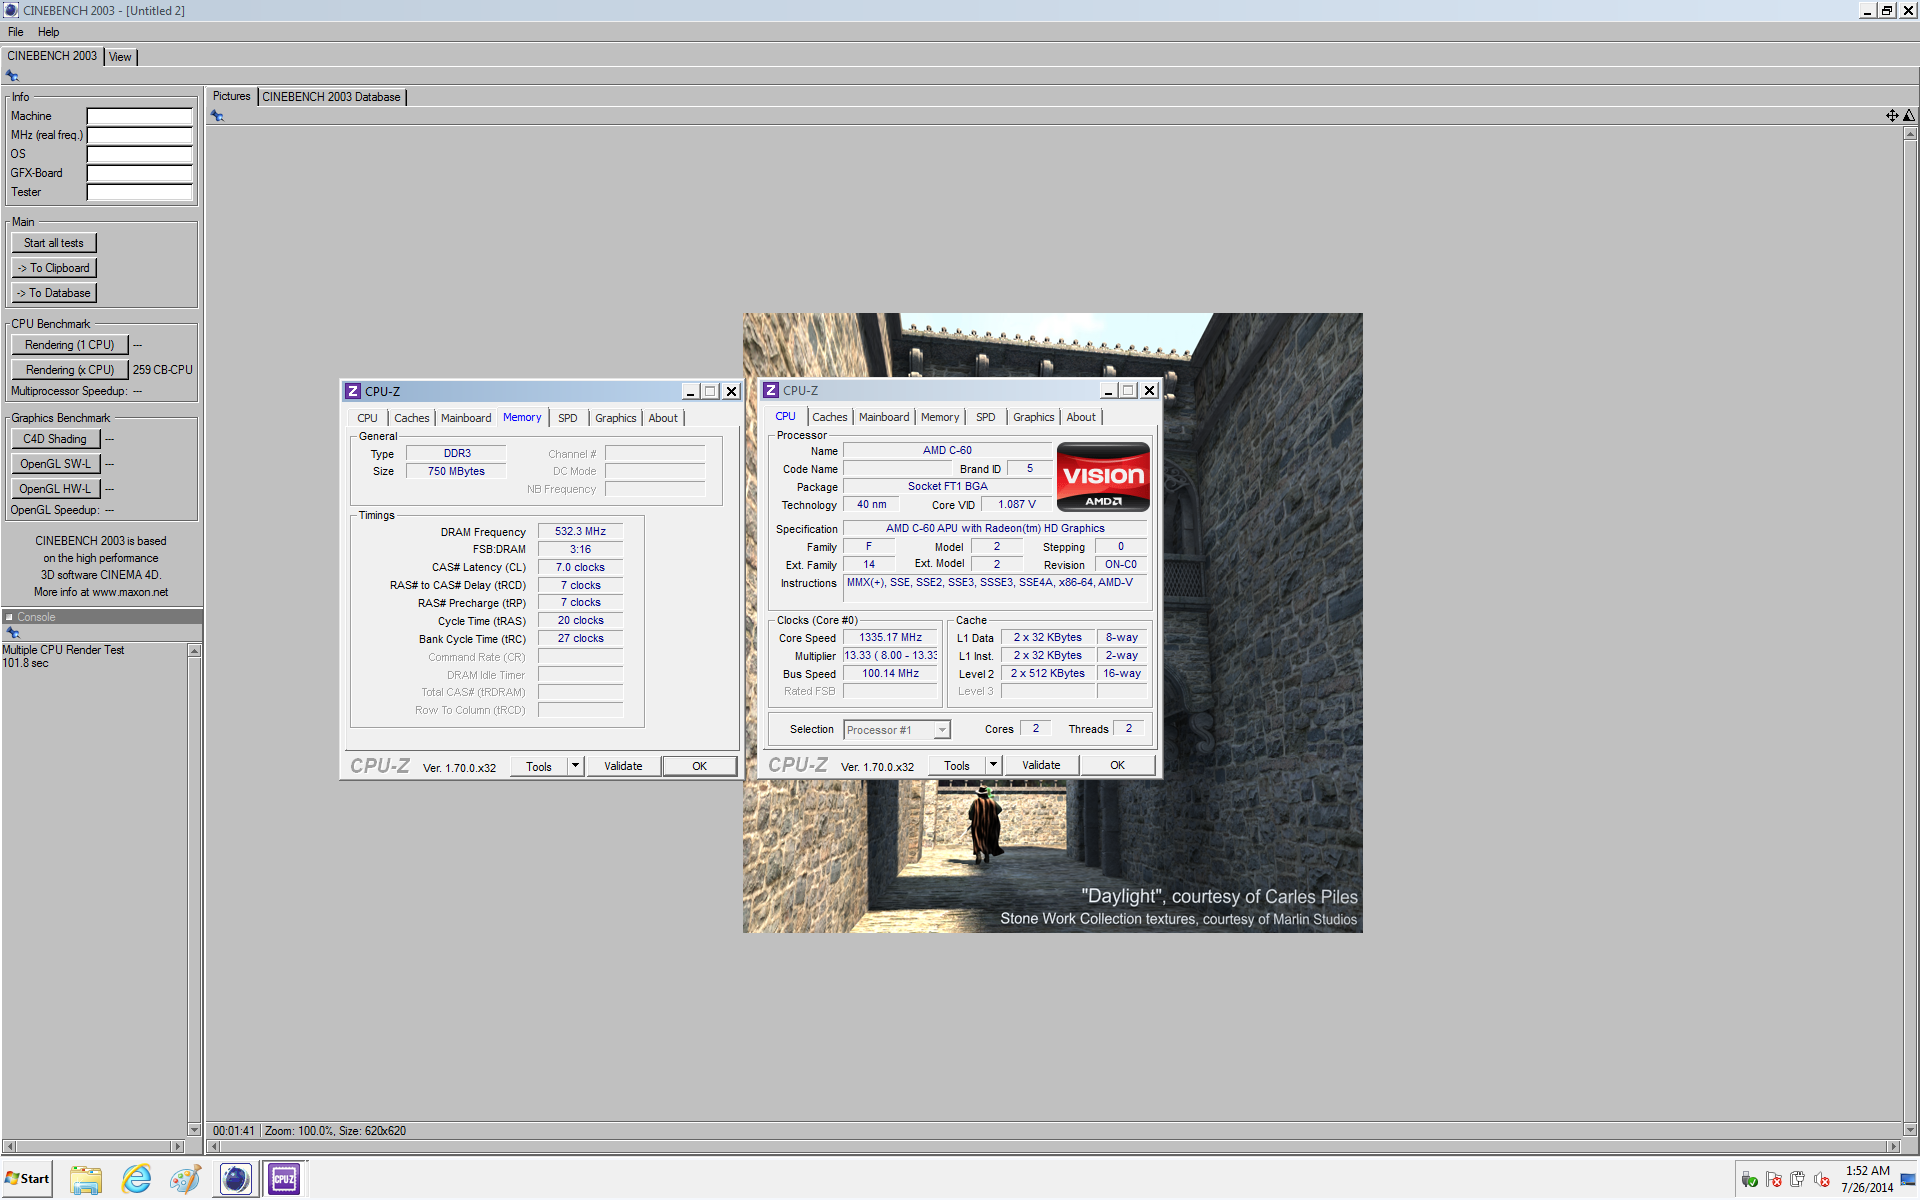Click CPU-Z Memory window title icon
The width and height of the screenshot is (1920, 1200).
click(353, 391)
